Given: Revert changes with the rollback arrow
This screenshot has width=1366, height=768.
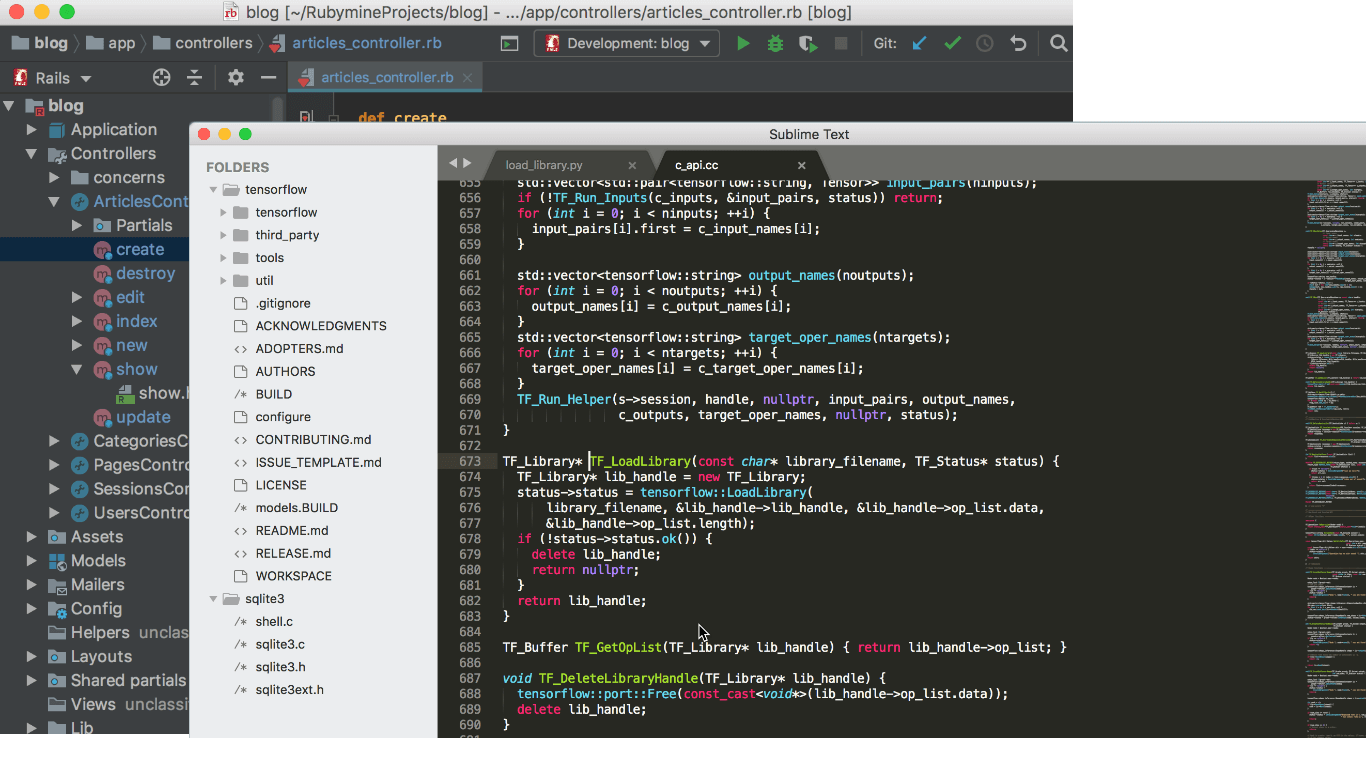Looking at the screenshot, I should click(1018, 44).
